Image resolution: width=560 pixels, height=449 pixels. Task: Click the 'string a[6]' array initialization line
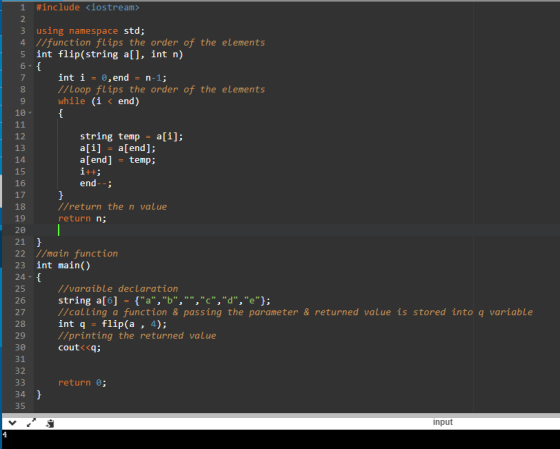[x=164, y=300]
